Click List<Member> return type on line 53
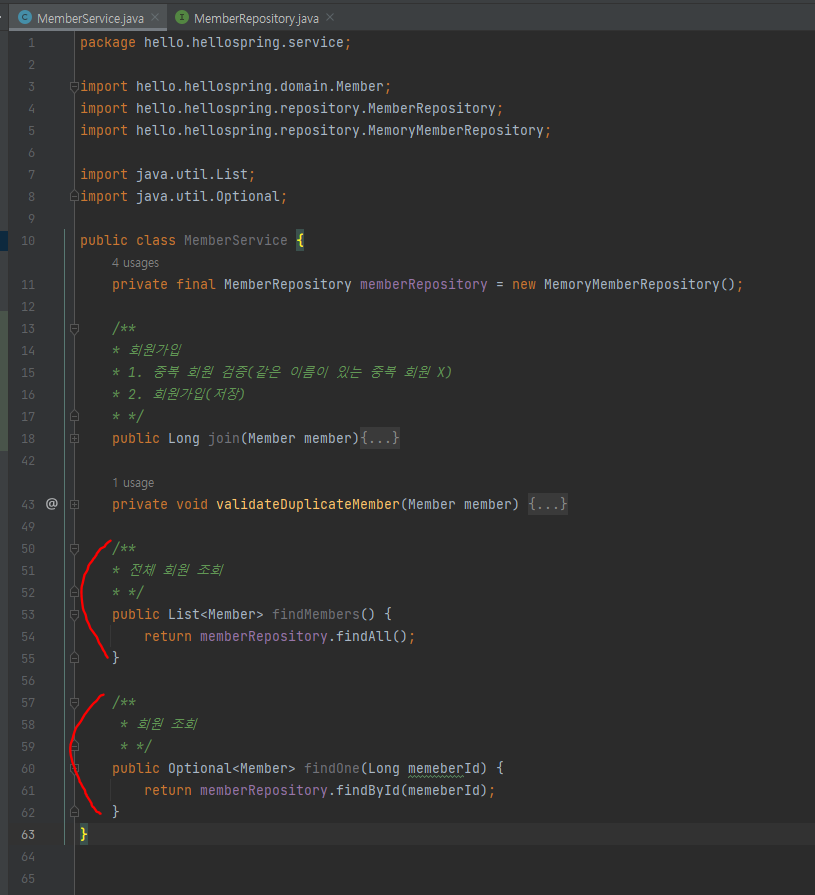 tap(215, 614)
